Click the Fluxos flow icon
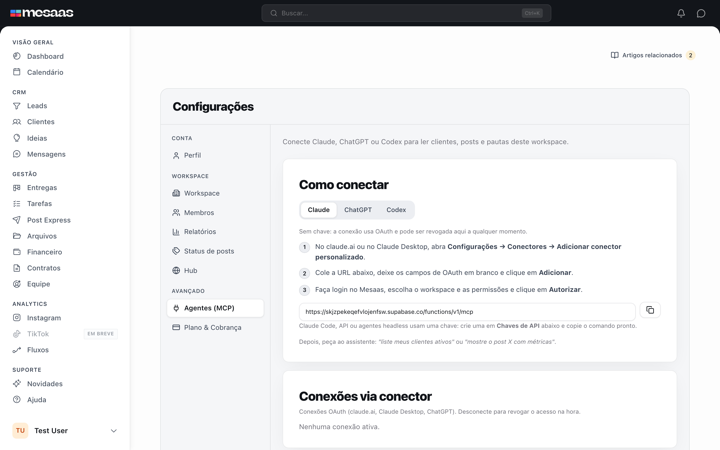This screenshot has width=720, height=450. (x=17, y=350)
